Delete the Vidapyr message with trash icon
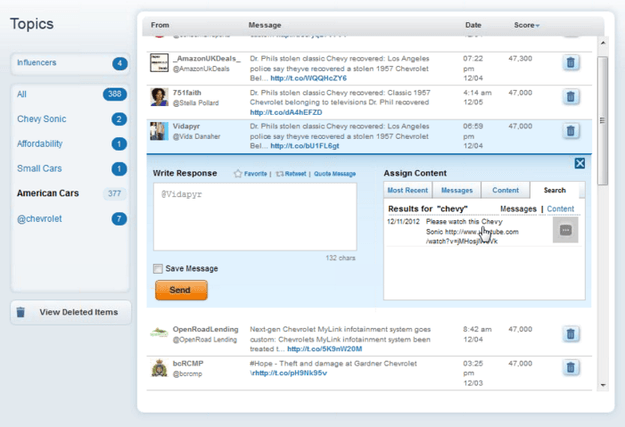The image size is (625, 427). pos(571,130)
